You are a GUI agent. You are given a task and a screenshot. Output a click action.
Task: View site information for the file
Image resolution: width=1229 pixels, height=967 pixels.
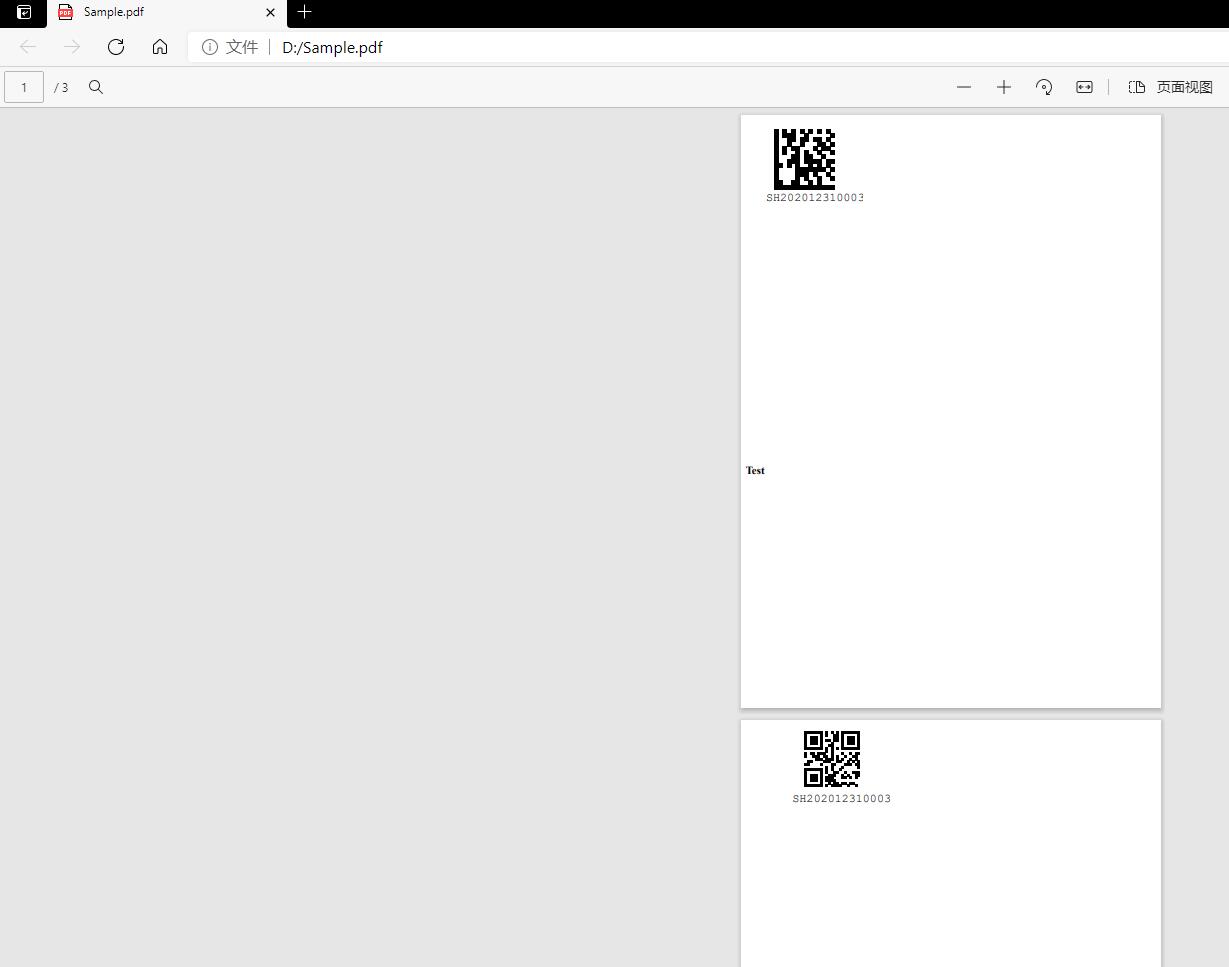click(210, 47)
